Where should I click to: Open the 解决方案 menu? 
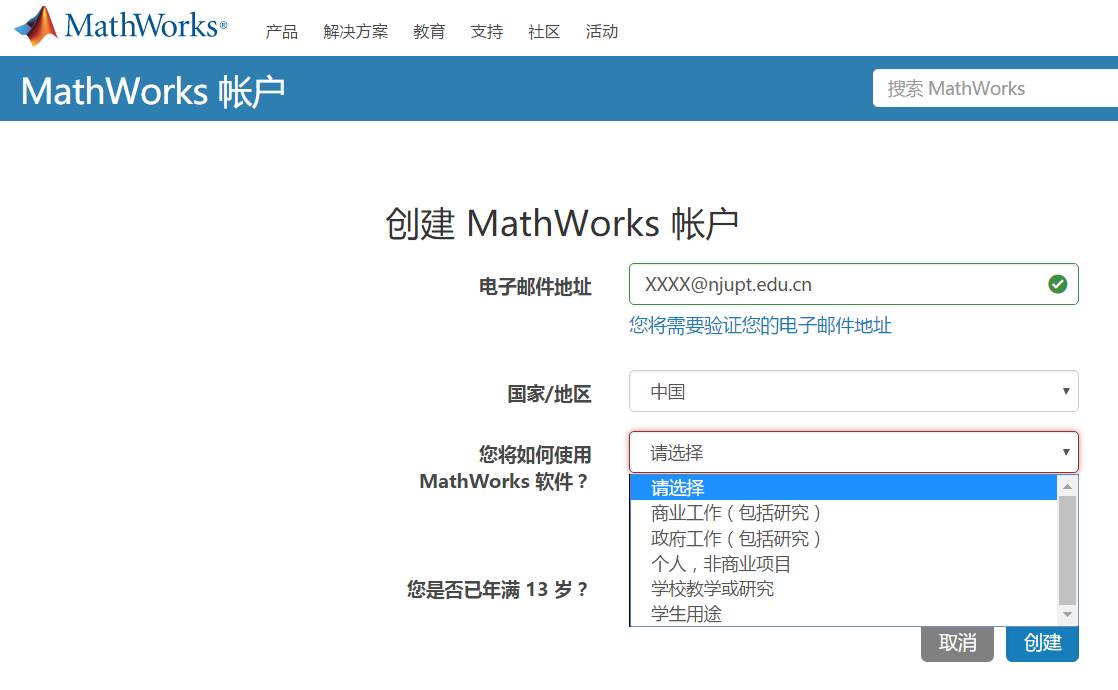(355, 31)
